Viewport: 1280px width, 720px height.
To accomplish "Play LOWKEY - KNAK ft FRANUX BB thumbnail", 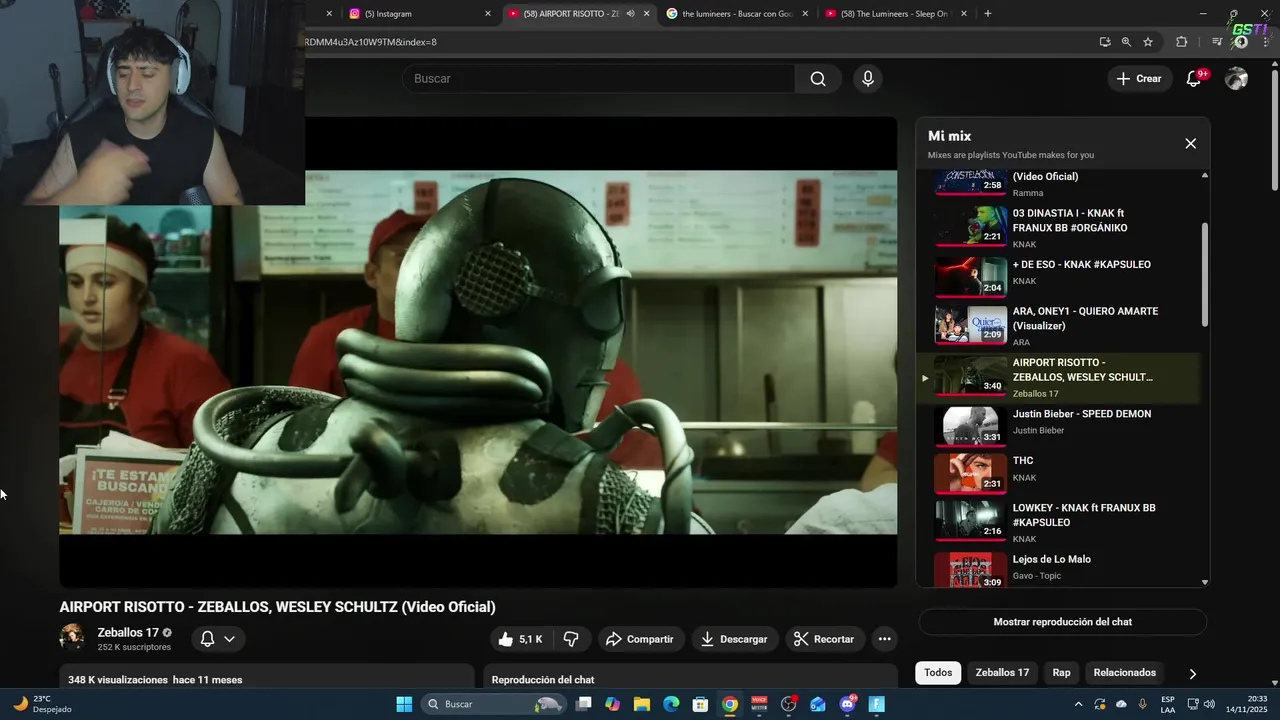I will pos(971,520).
